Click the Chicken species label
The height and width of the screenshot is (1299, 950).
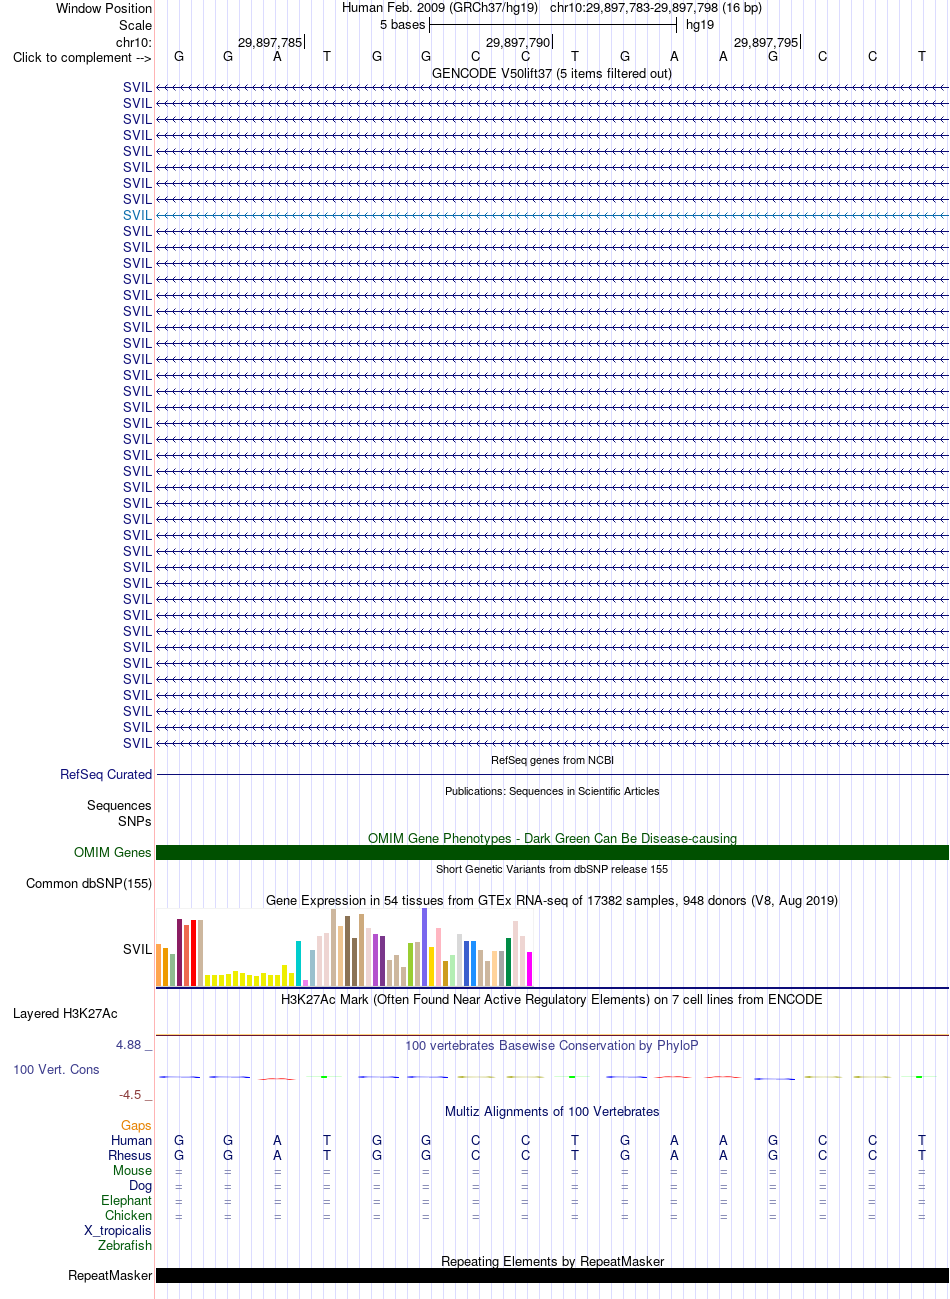pyautogui.click(x=128, y=1215)
